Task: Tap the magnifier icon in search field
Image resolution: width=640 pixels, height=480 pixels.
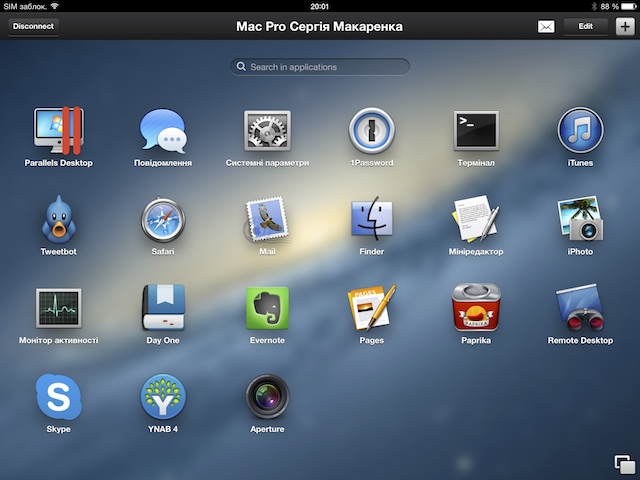Action: pos(241,67)
